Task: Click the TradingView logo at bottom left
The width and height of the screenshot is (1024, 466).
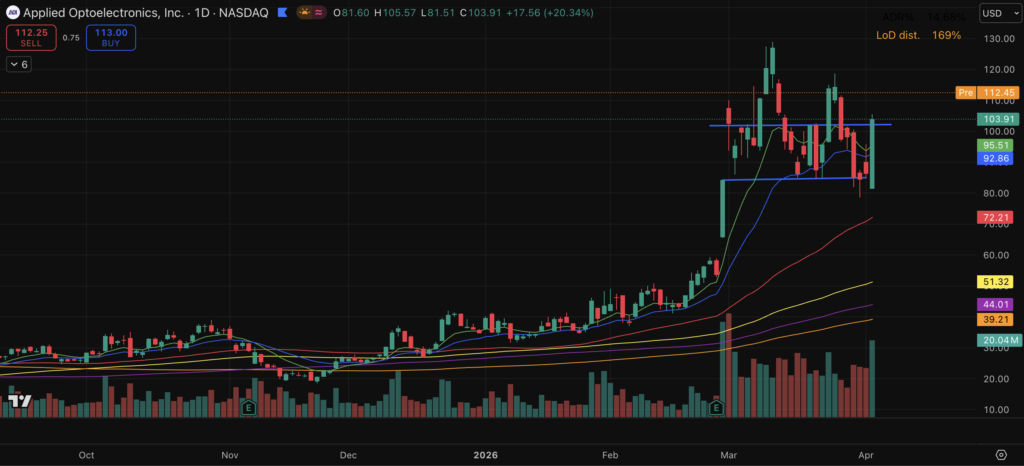Action: [18, 402]
